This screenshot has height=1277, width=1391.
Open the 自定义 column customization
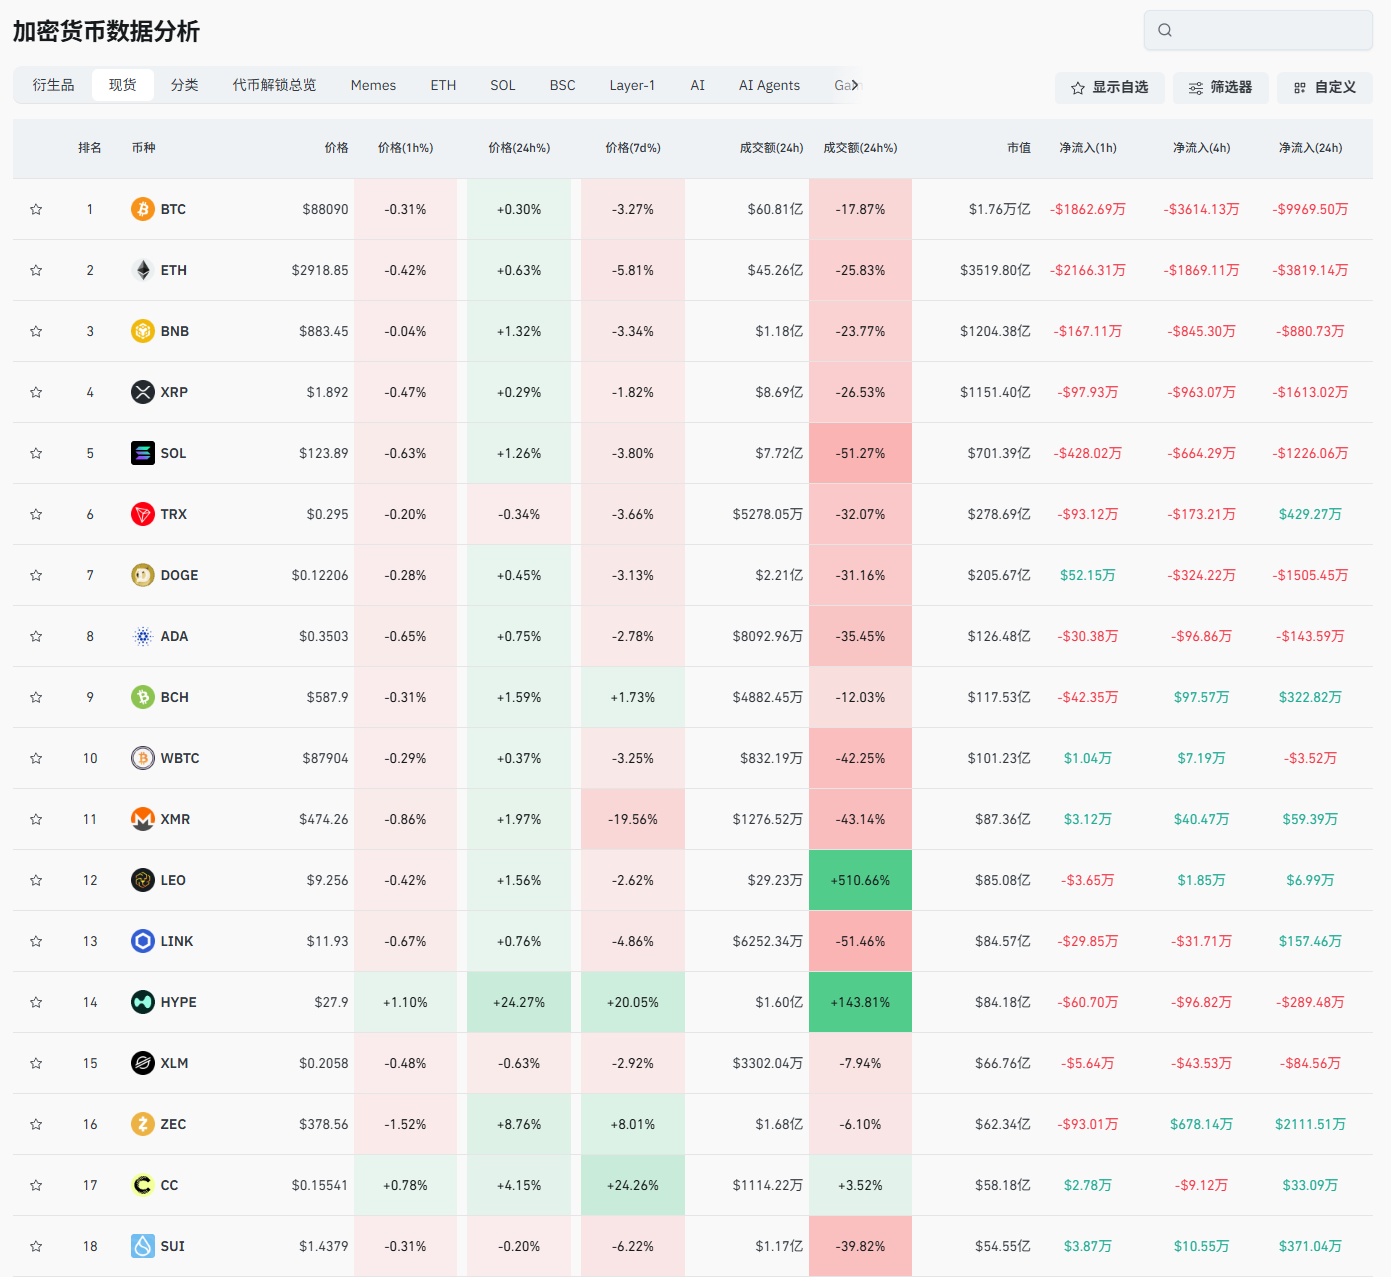coord(1324,88)
